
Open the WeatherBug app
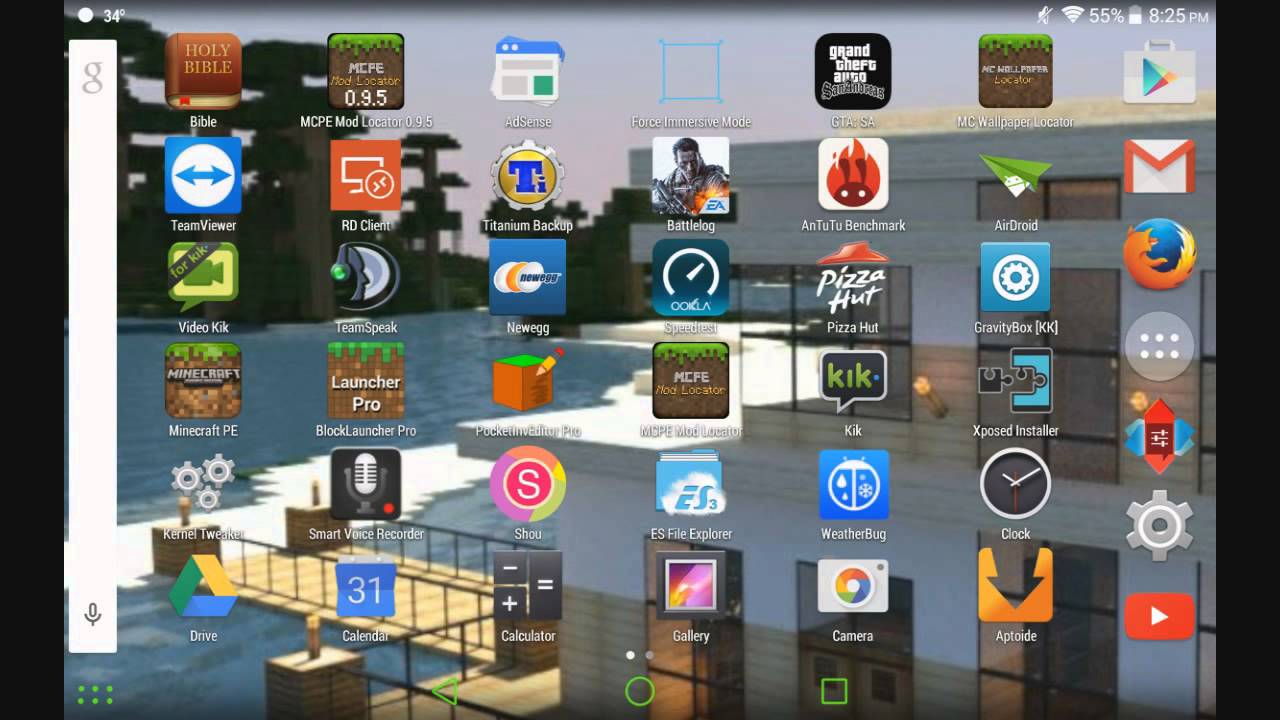pyautogui.click(x=853, y=484)
